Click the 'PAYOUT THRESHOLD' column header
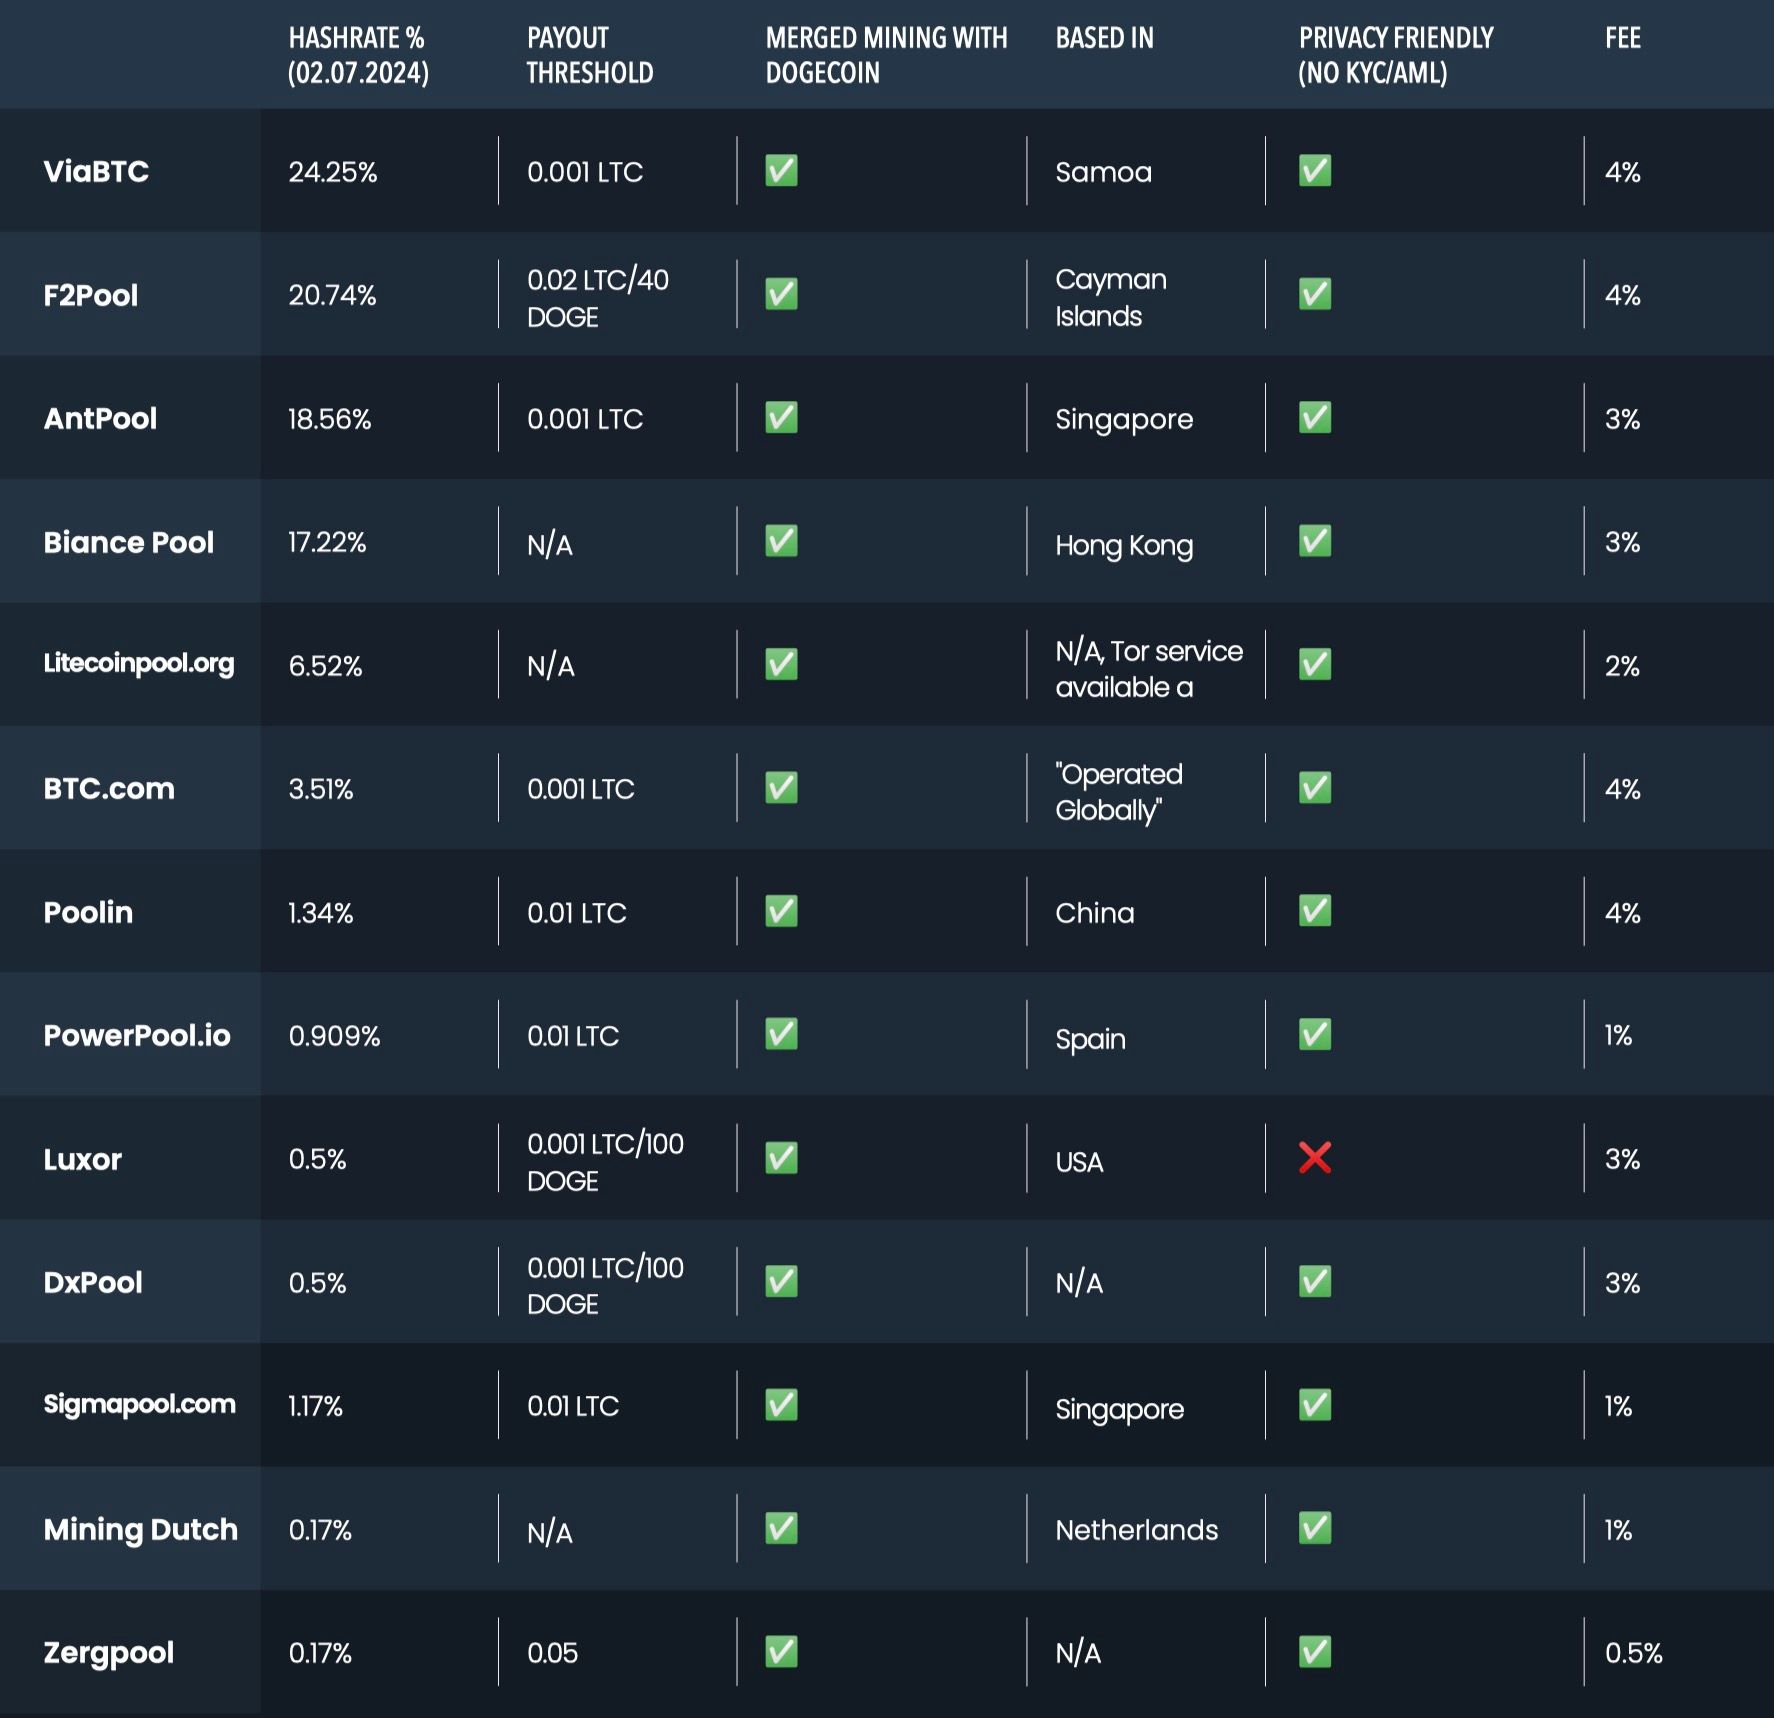This screenshot has height=1718, width=1774. click(590, 55)
